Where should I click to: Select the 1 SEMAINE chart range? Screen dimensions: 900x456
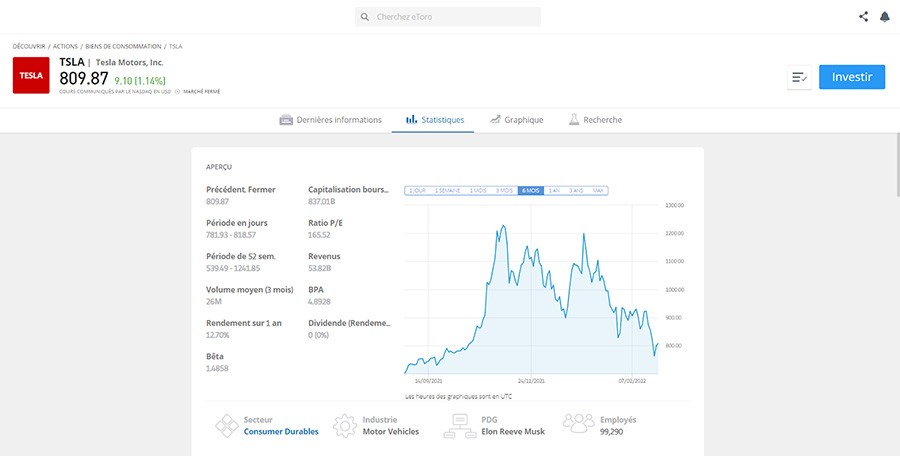[x=447, y=191]
